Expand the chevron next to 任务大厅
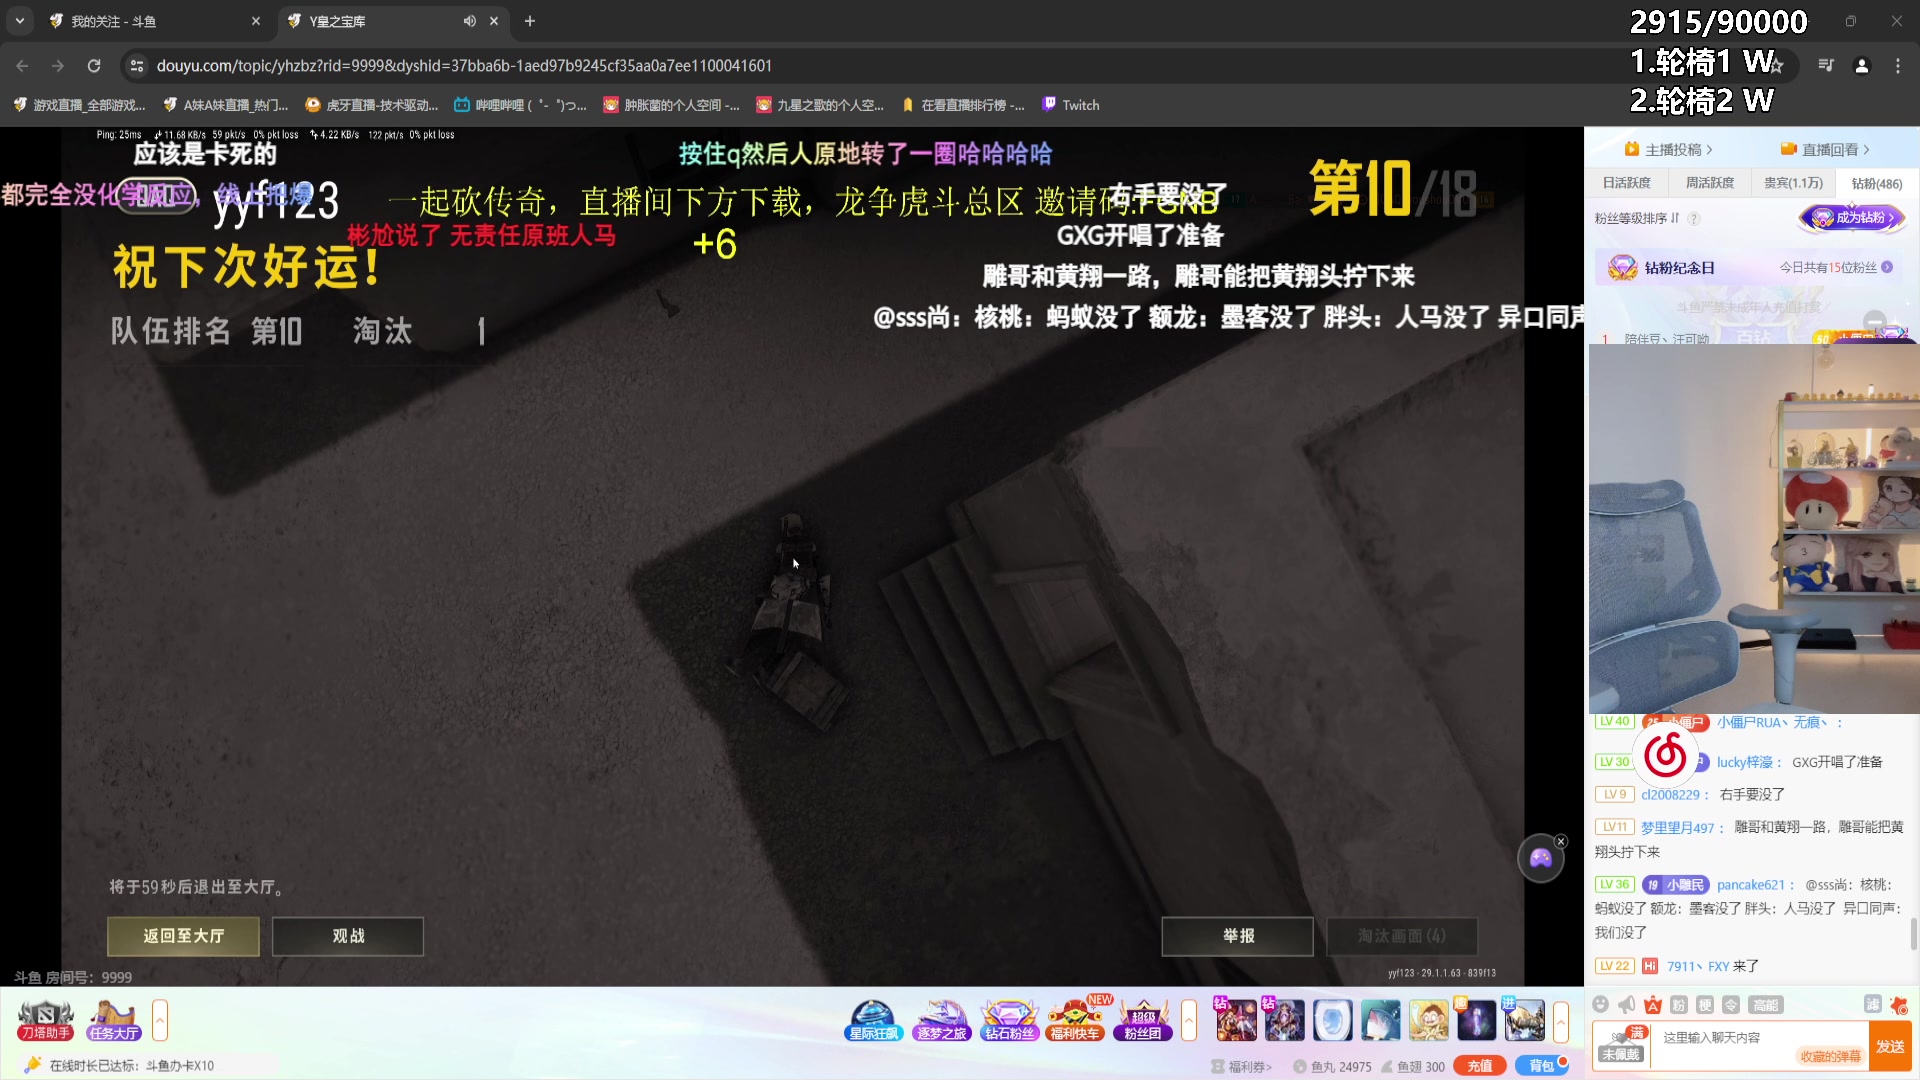 click(159, 1020)
